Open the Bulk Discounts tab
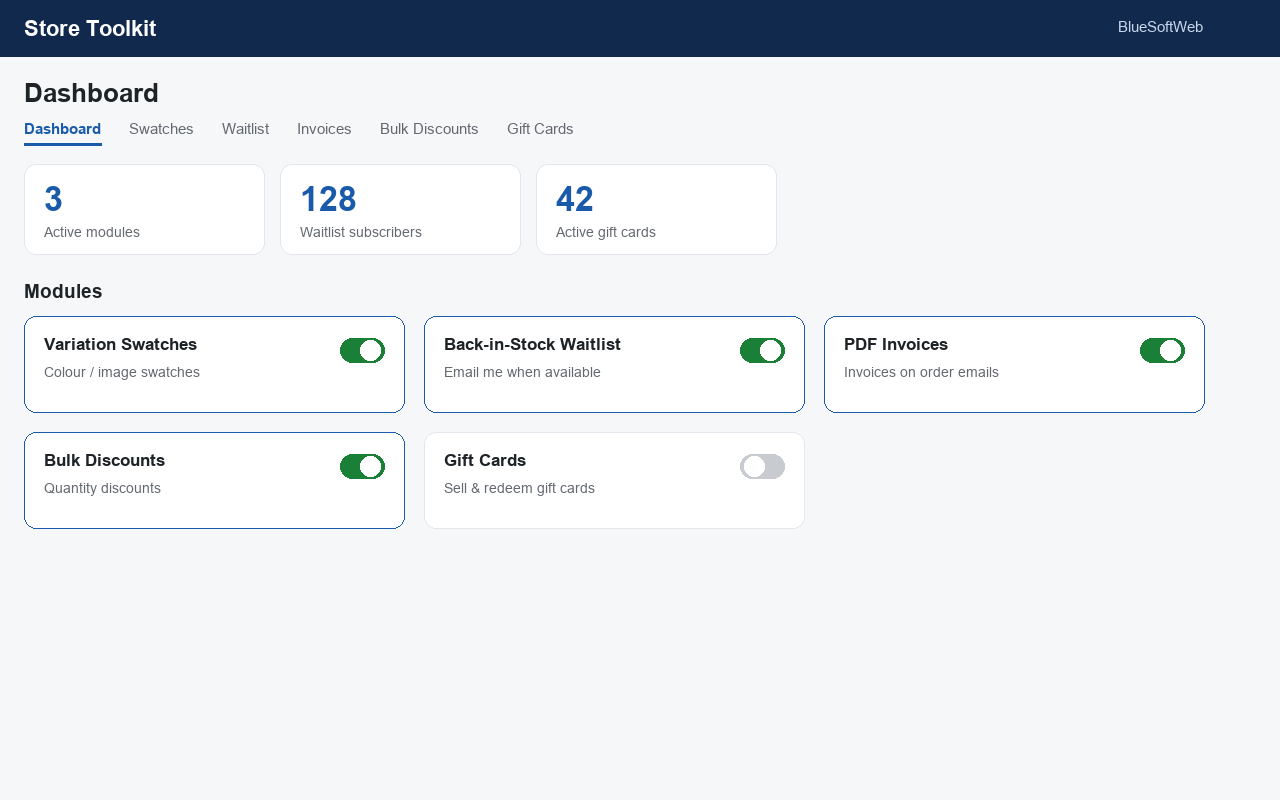This screenshot has height=800, width=1280. pyautogui.click(x=429, y=129)
